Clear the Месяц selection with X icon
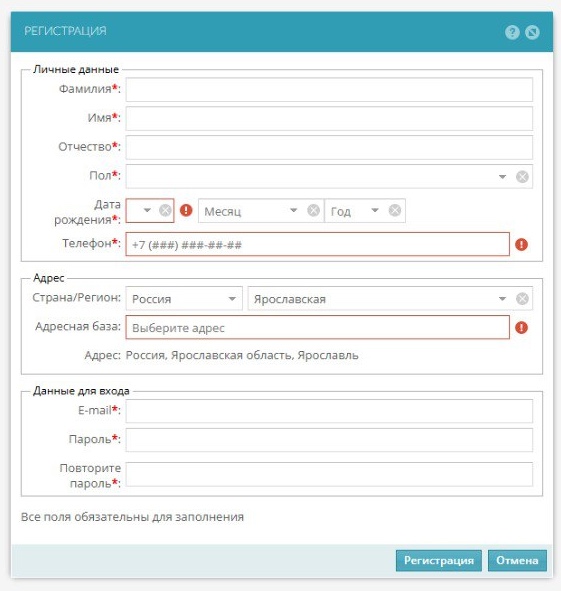This screenshot has width=561, height=591. click(313, 210)
